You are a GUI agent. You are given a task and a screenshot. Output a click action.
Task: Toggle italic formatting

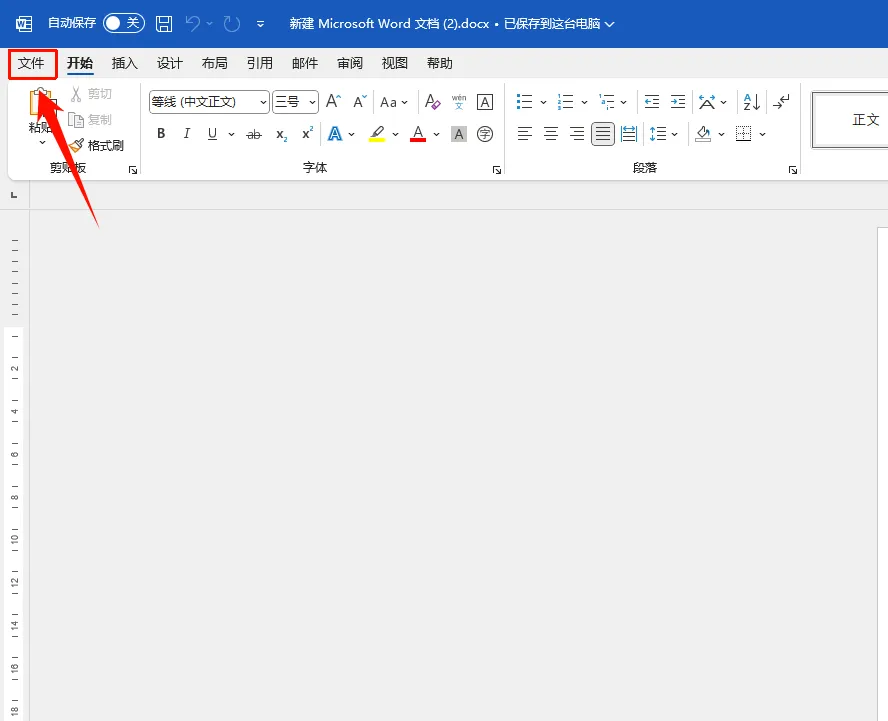point(187,134)
